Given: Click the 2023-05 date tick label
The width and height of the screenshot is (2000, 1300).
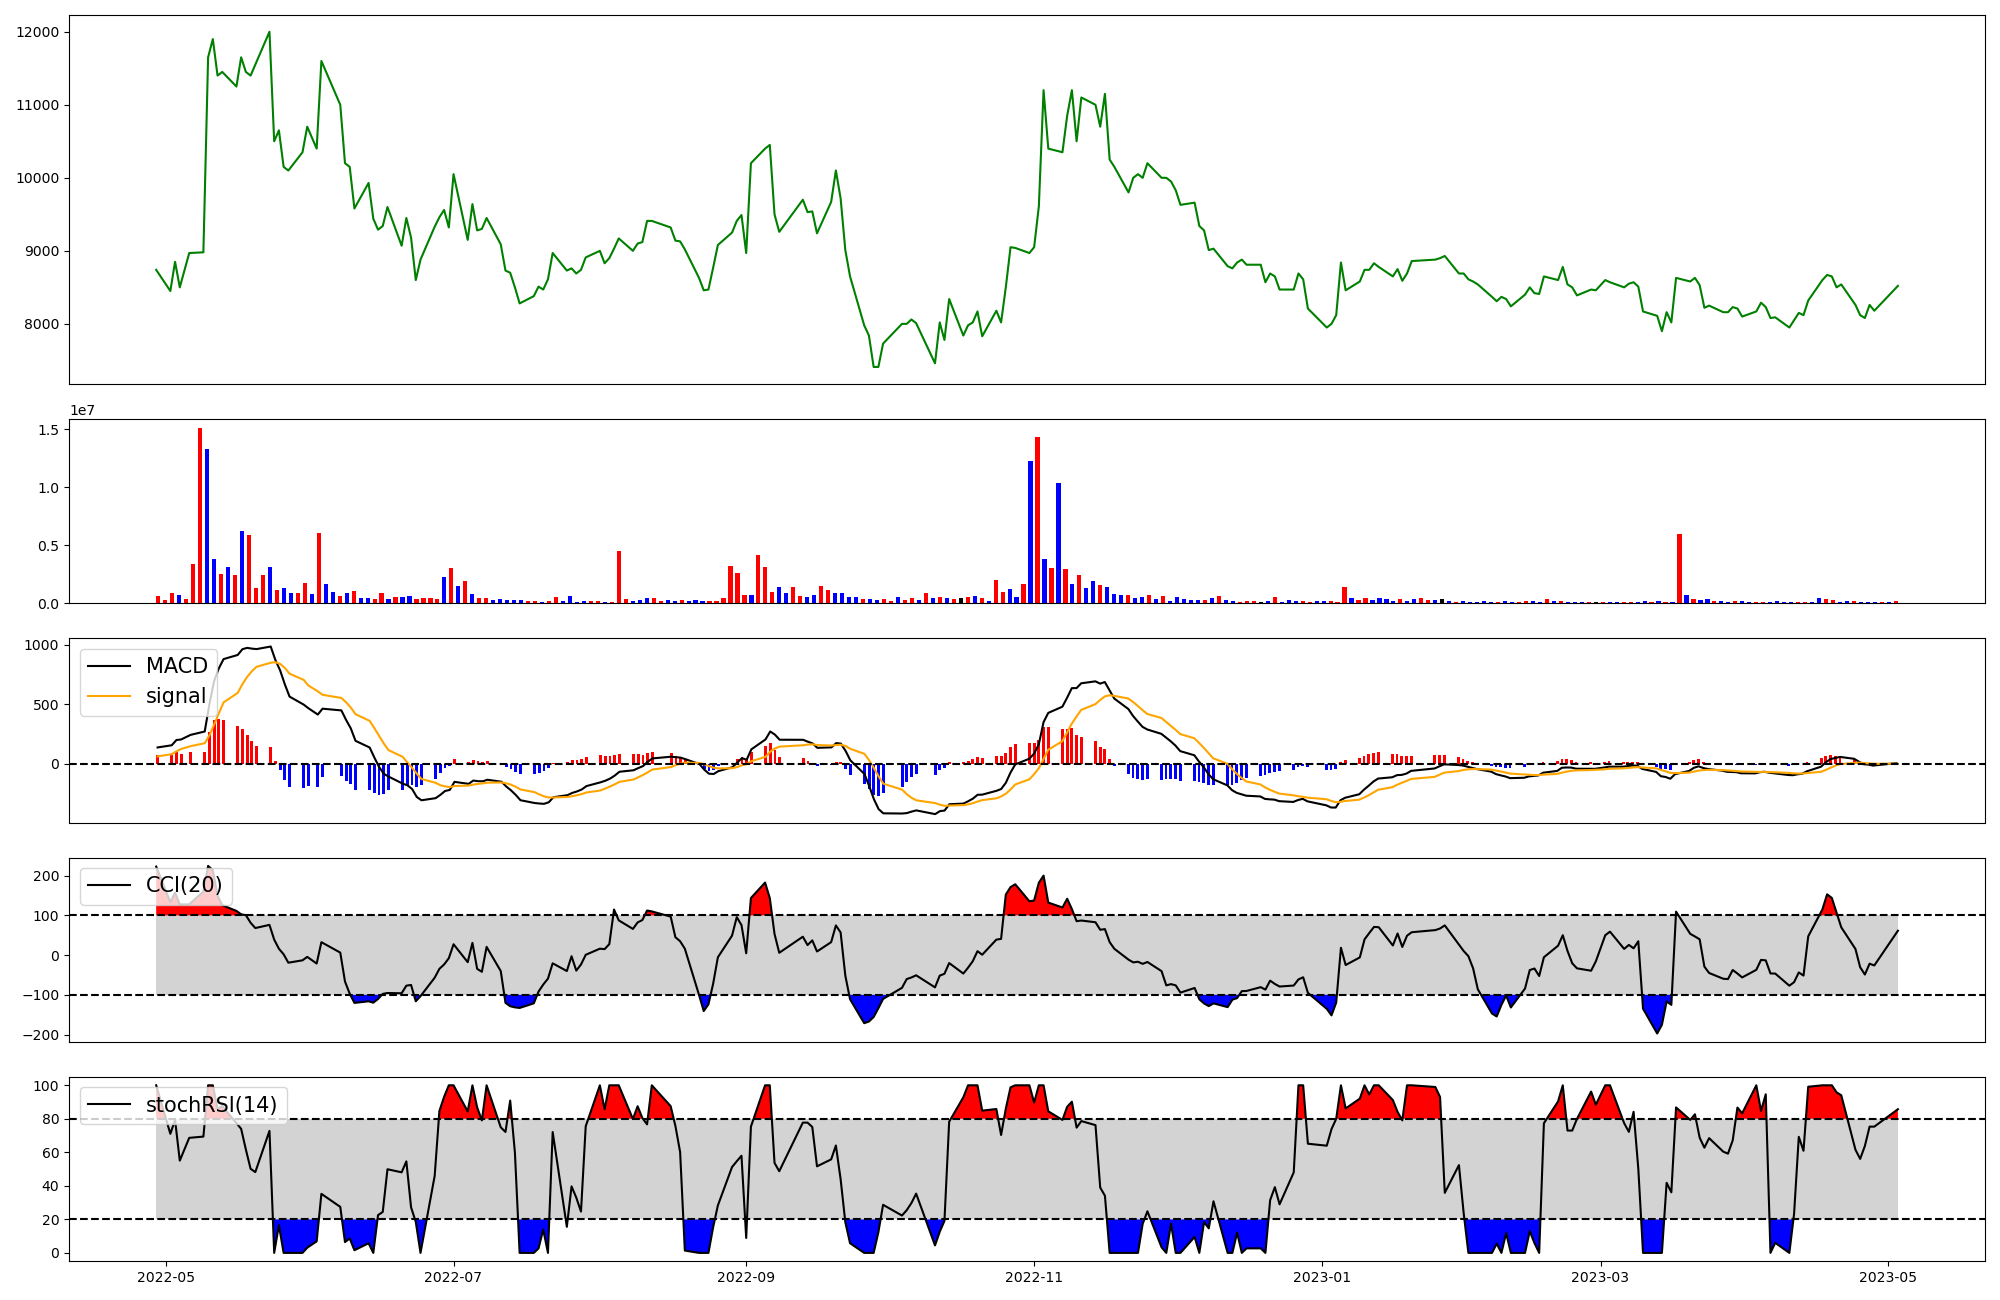Looking at the screenshot, I should [x=1888, y=1277].
